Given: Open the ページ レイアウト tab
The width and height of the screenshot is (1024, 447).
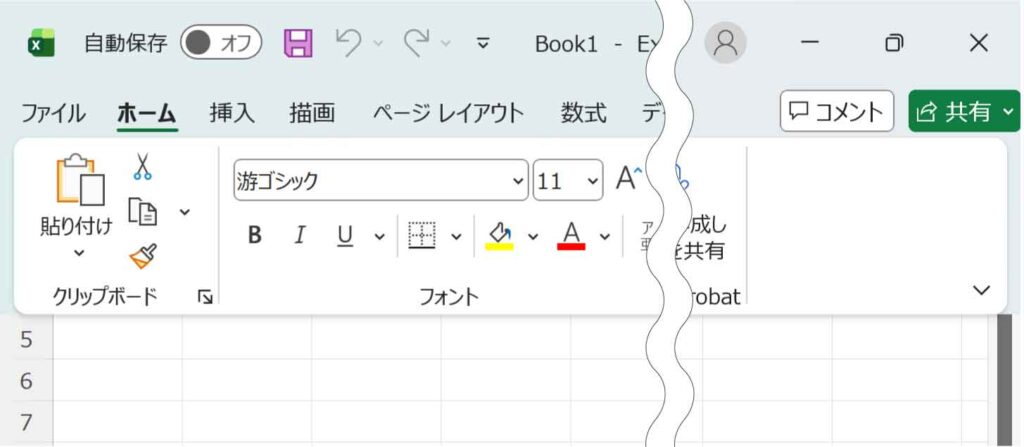Looking at the screenshot, I should tap(448, 113).
